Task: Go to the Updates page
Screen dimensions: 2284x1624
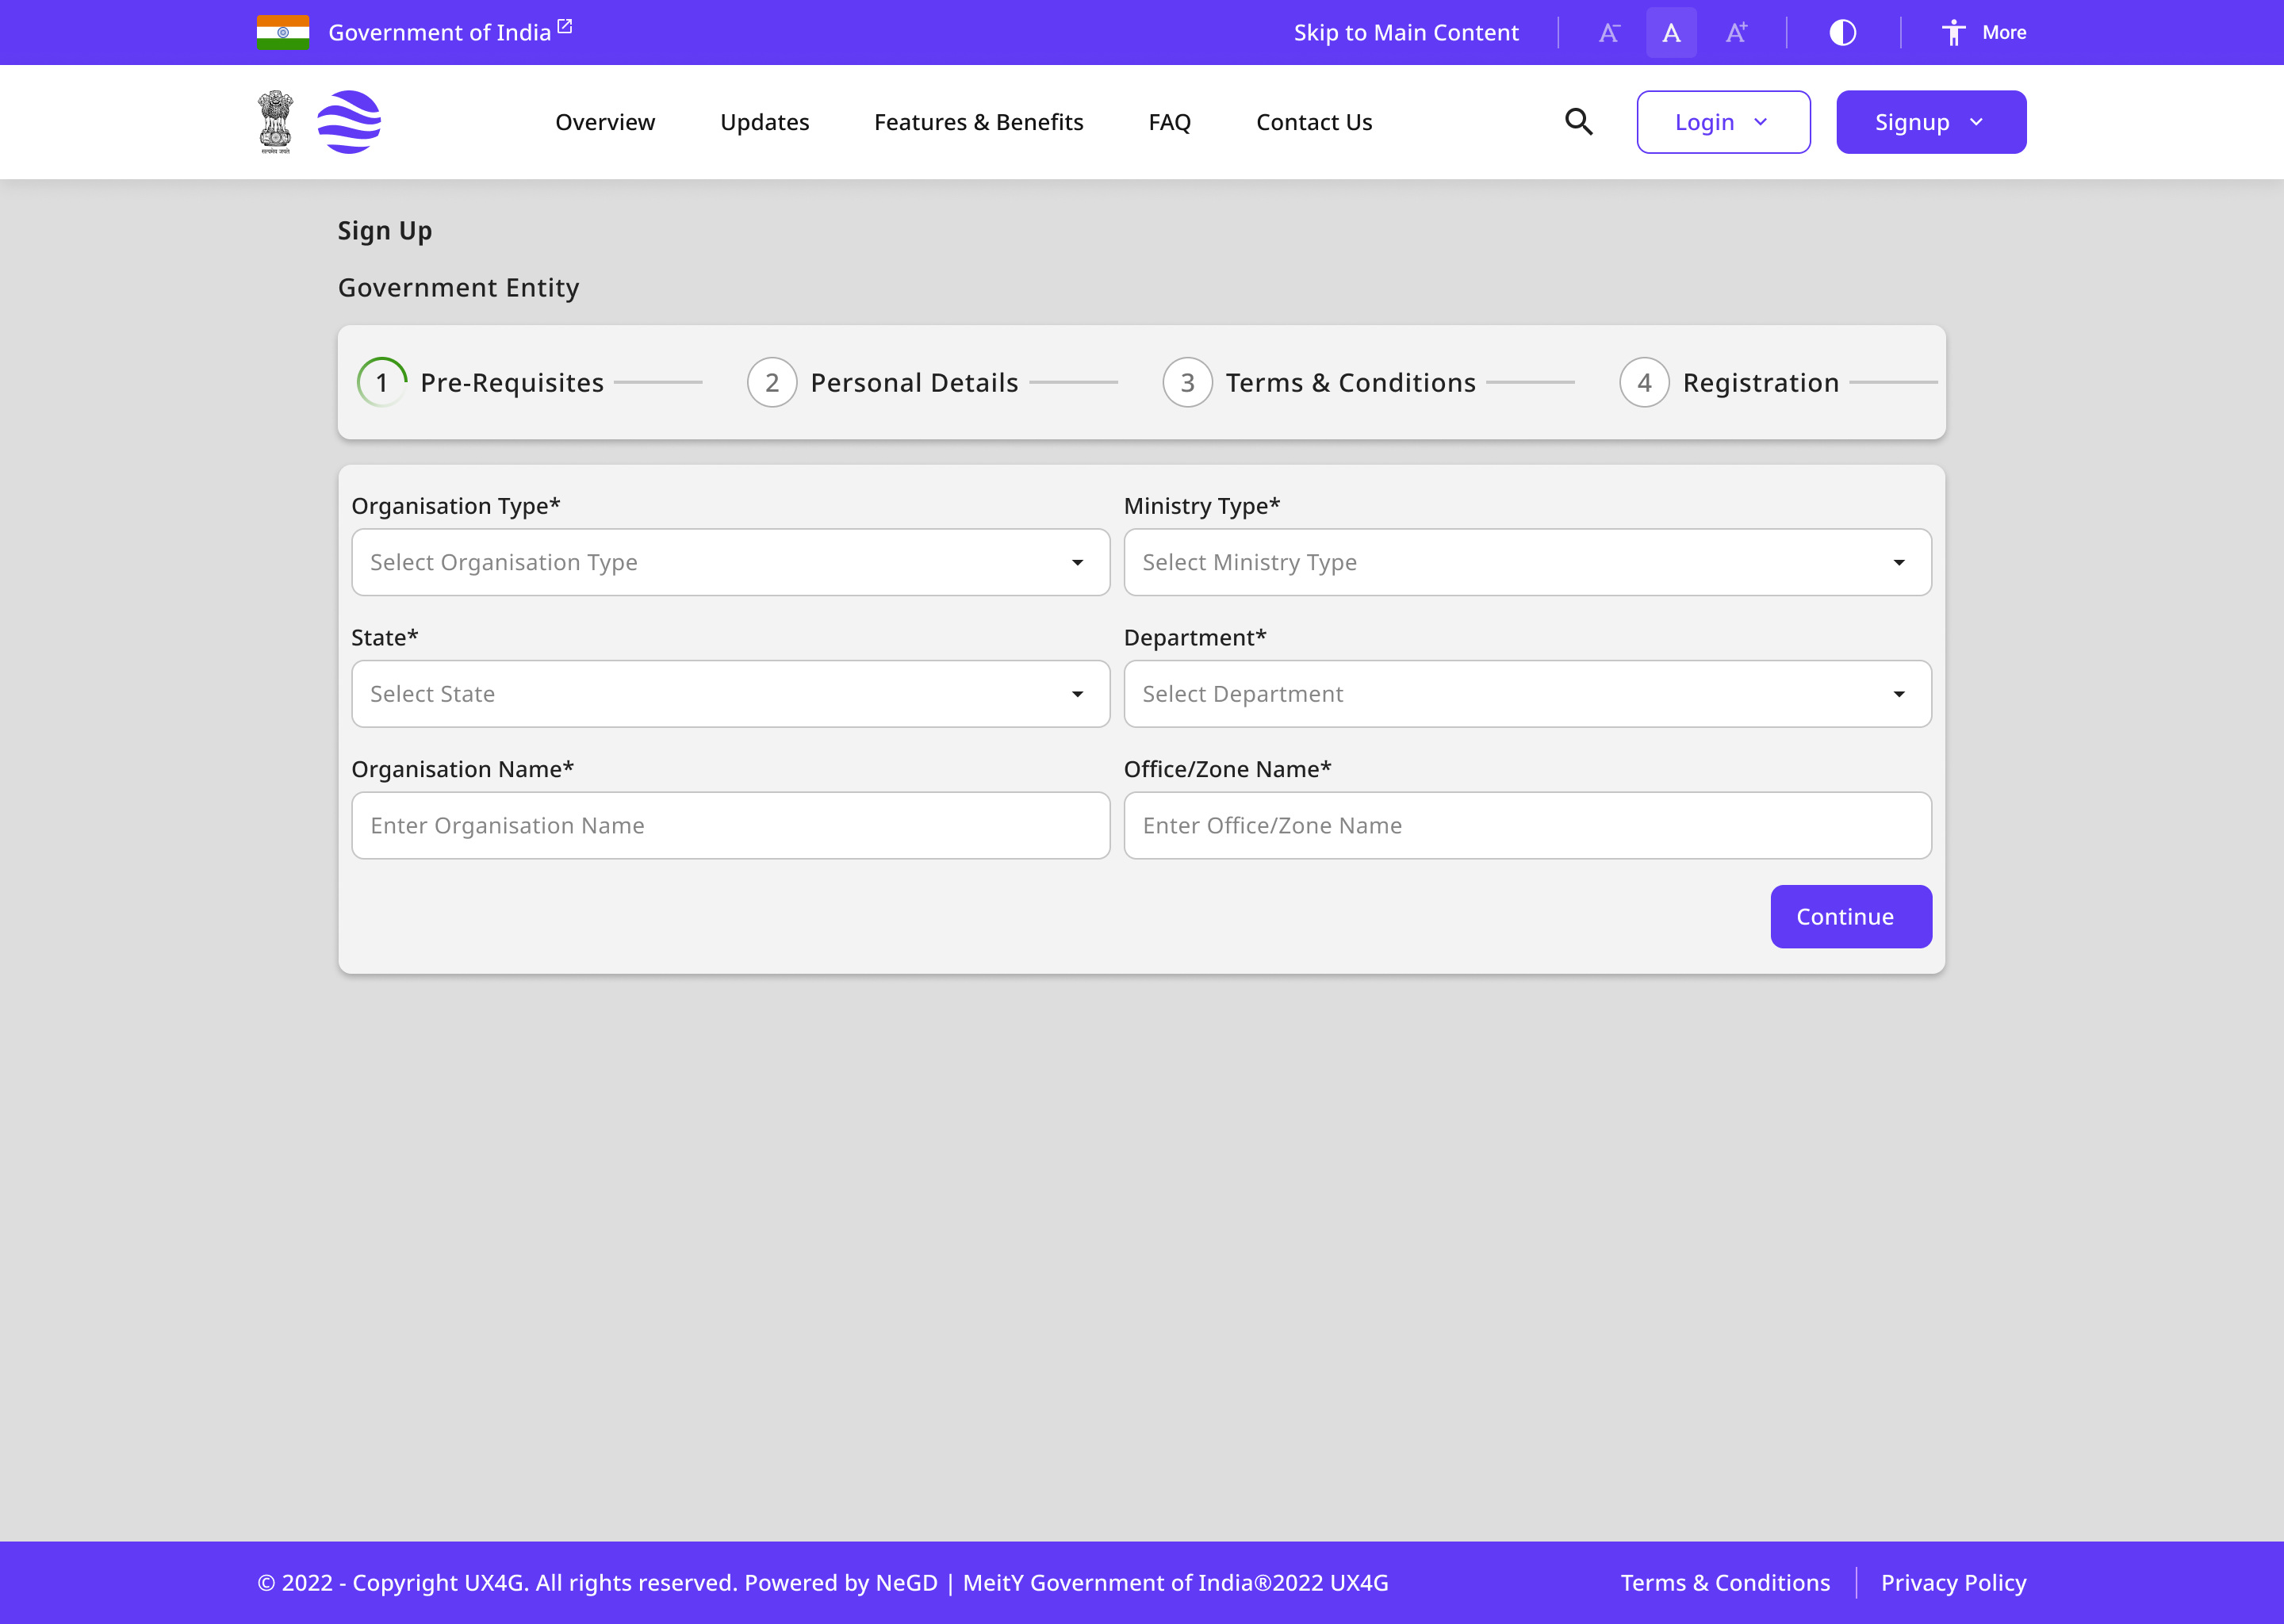Action: [x=765, y=122]
